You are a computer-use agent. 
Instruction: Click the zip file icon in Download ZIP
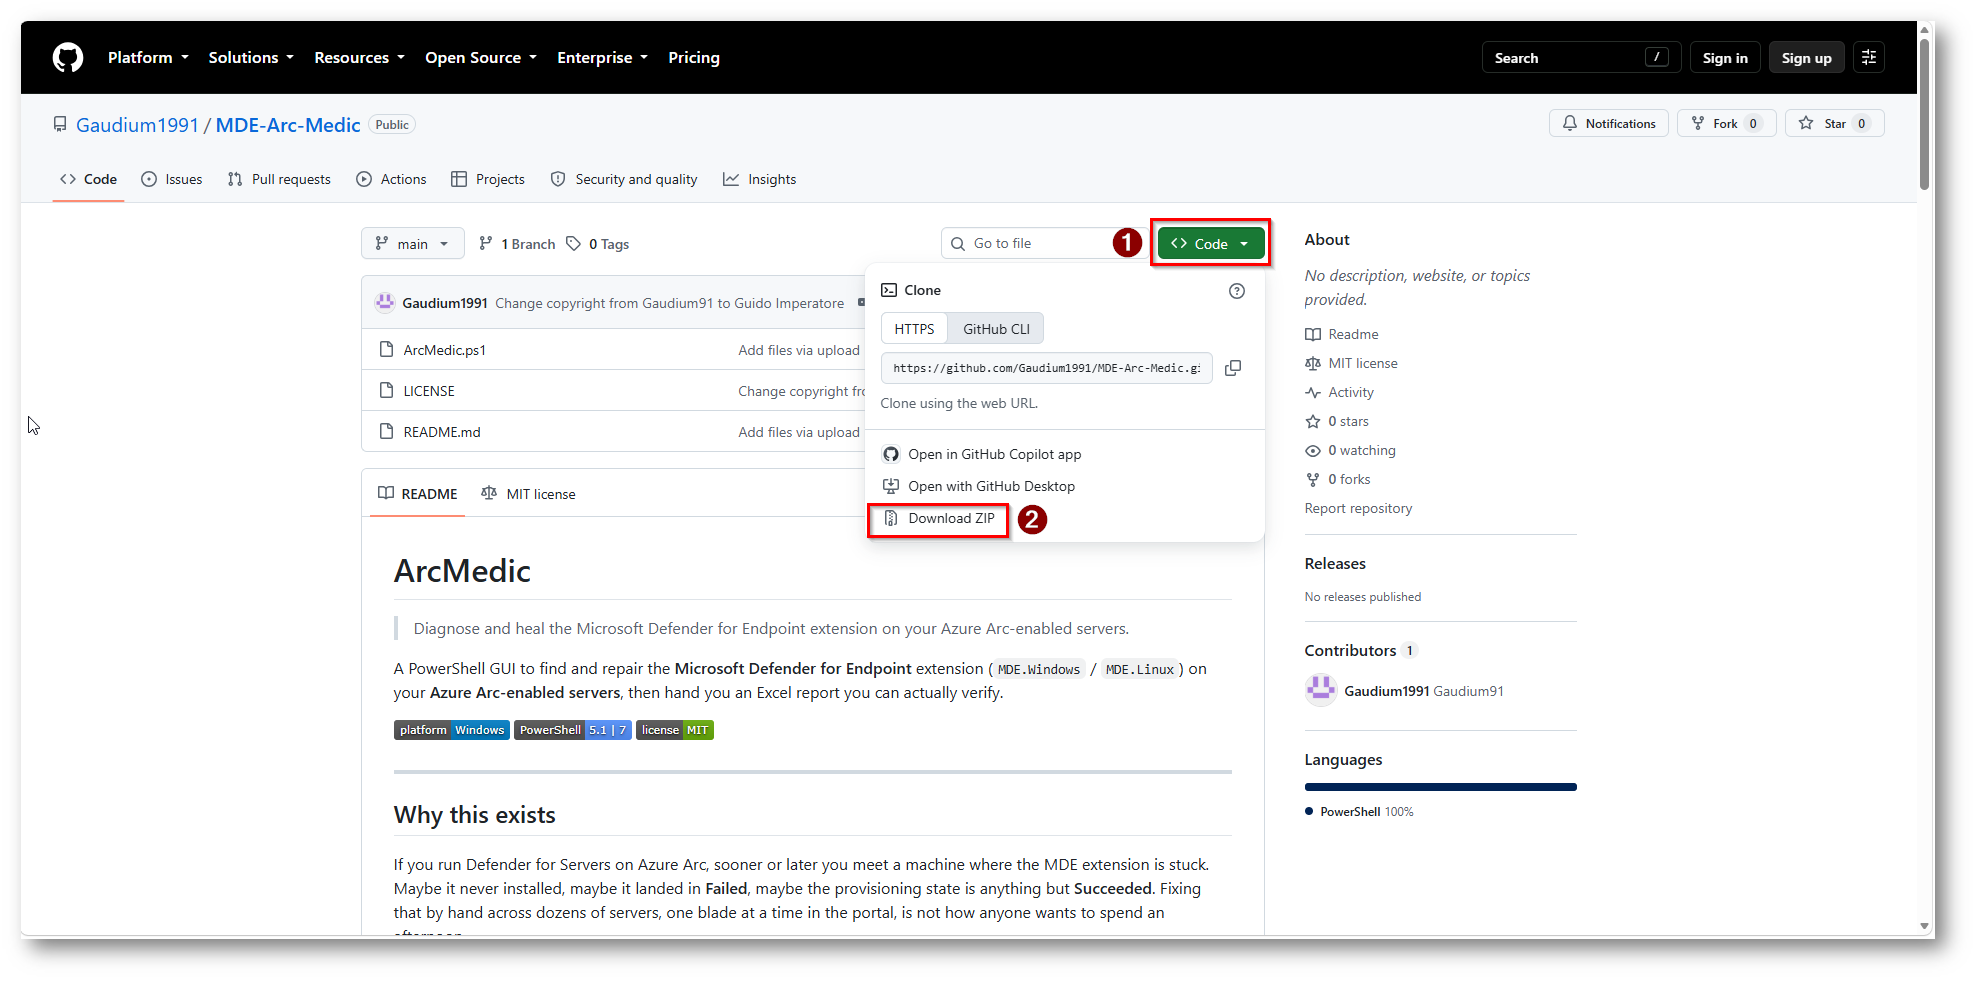click(x=891, y=518)
